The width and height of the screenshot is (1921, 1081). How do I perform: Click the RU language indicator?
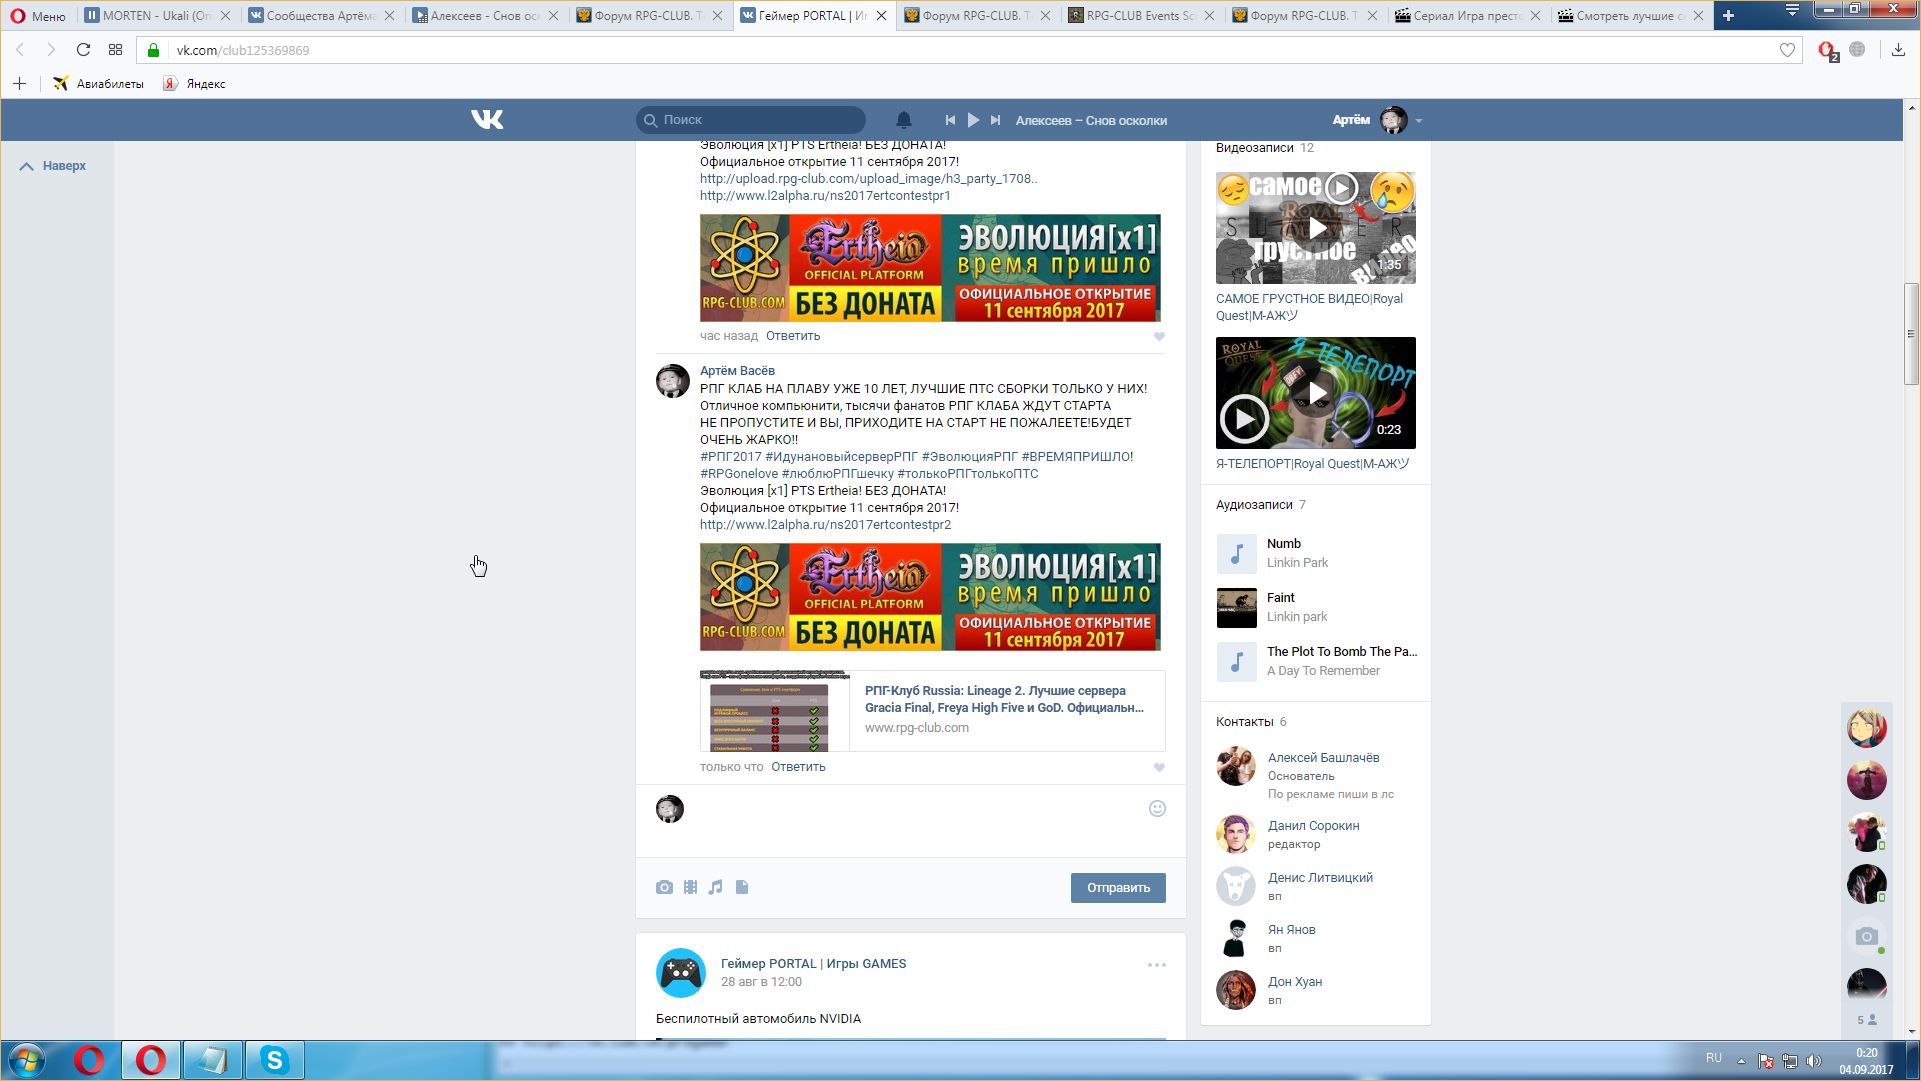pyautogui.click(x=1714, y=1058)
